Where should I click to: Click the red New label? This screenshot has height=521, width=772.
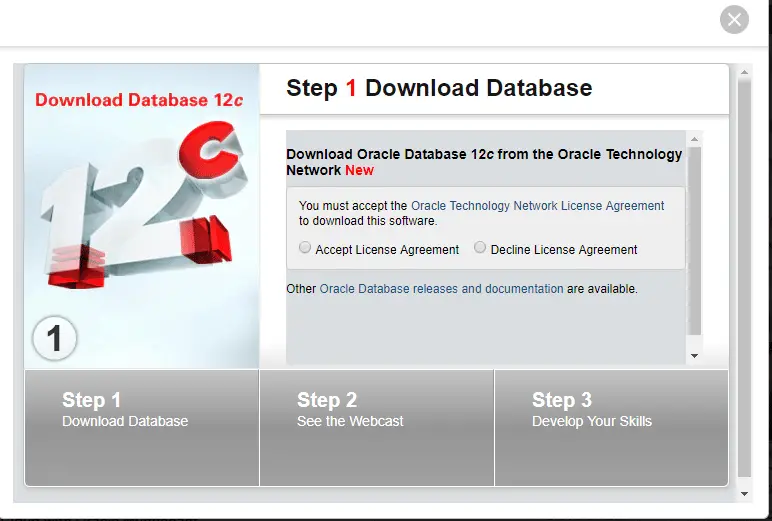coord(359,170)
